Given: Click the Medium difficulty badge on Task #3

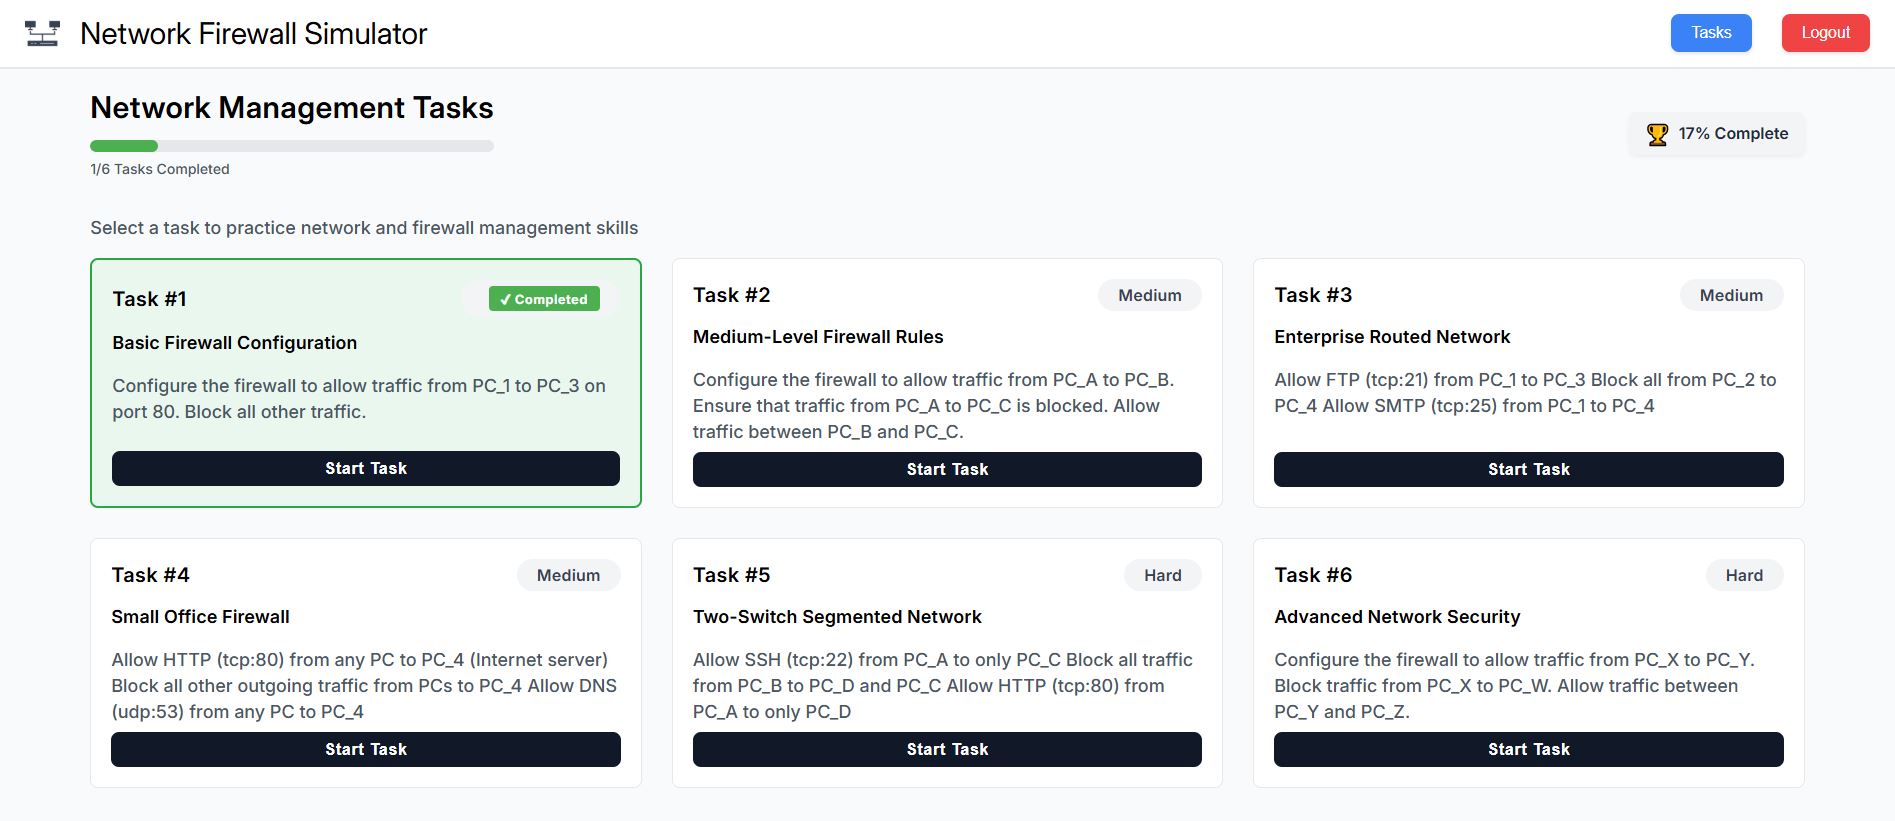Looking at the screenshot, I should (x=1730, y=296).
